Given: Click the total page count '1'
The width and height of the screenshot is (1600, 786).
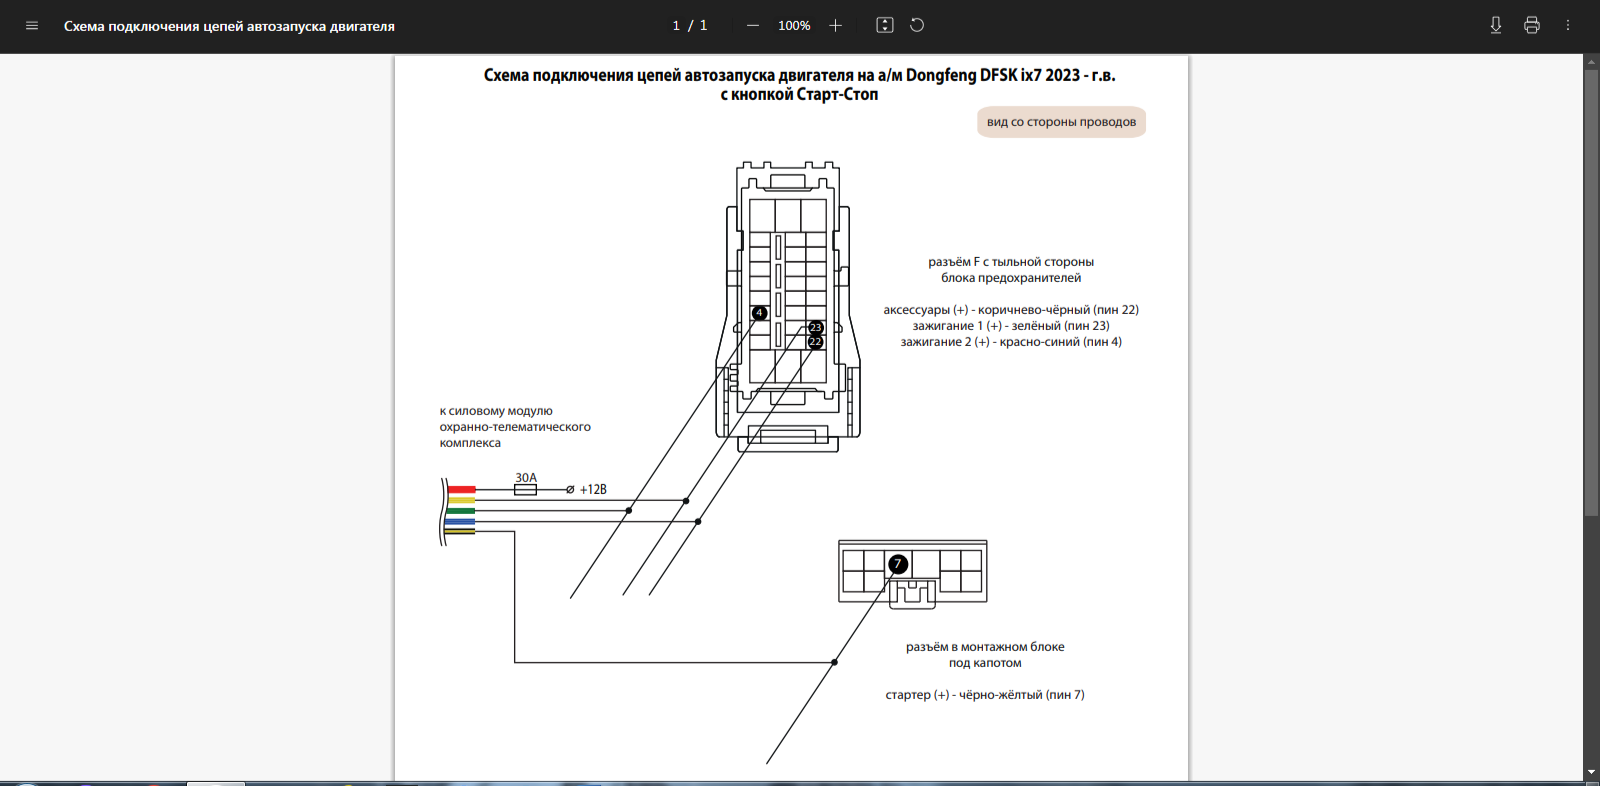Looking at the screenshot, I should coord(704,26).
